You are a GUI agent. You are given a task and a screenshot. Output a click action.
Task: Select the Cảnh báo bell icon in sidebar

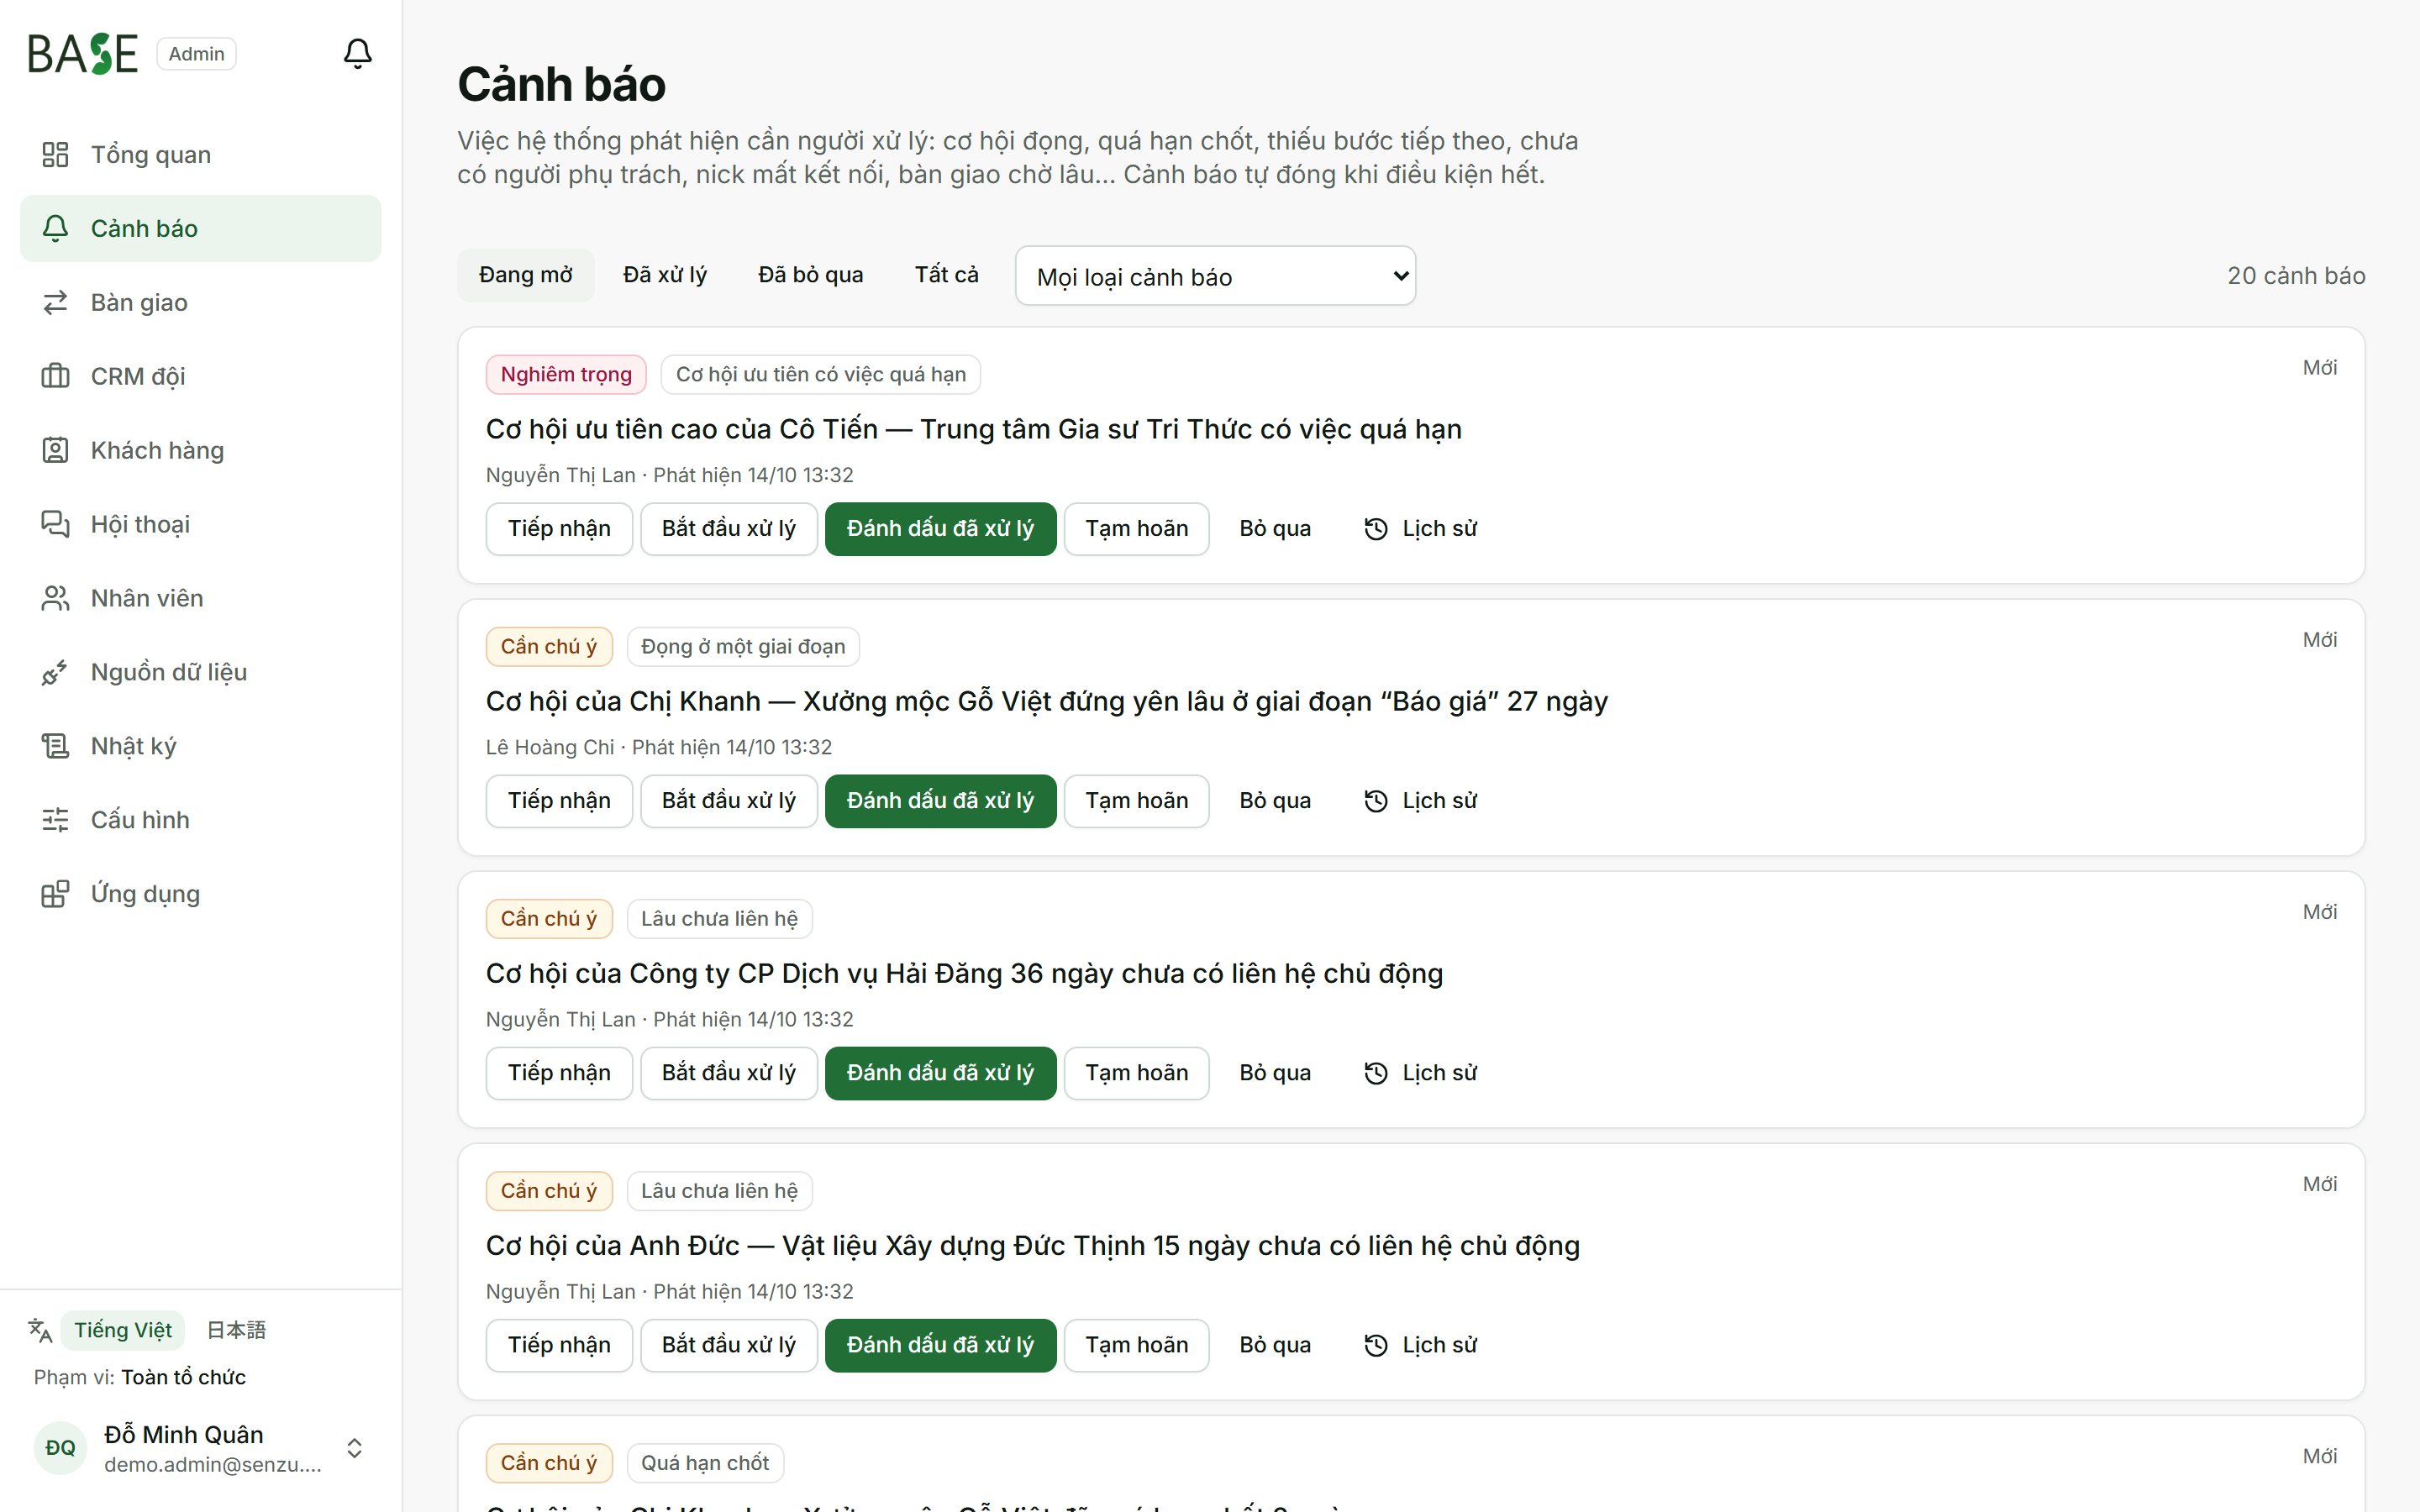click(x=55, y=229)
